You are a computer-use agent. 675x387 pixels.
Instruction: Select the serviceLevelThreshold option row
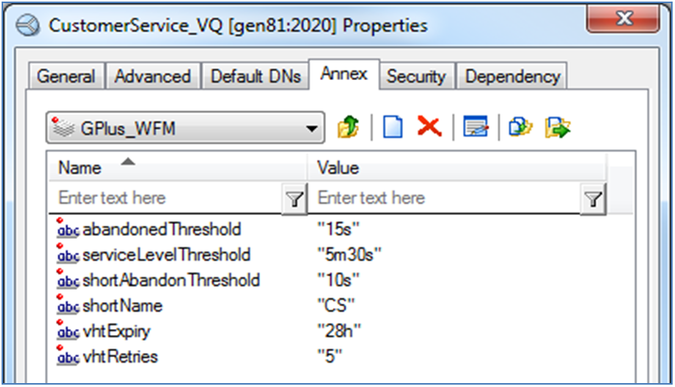[x=340, y=255]
